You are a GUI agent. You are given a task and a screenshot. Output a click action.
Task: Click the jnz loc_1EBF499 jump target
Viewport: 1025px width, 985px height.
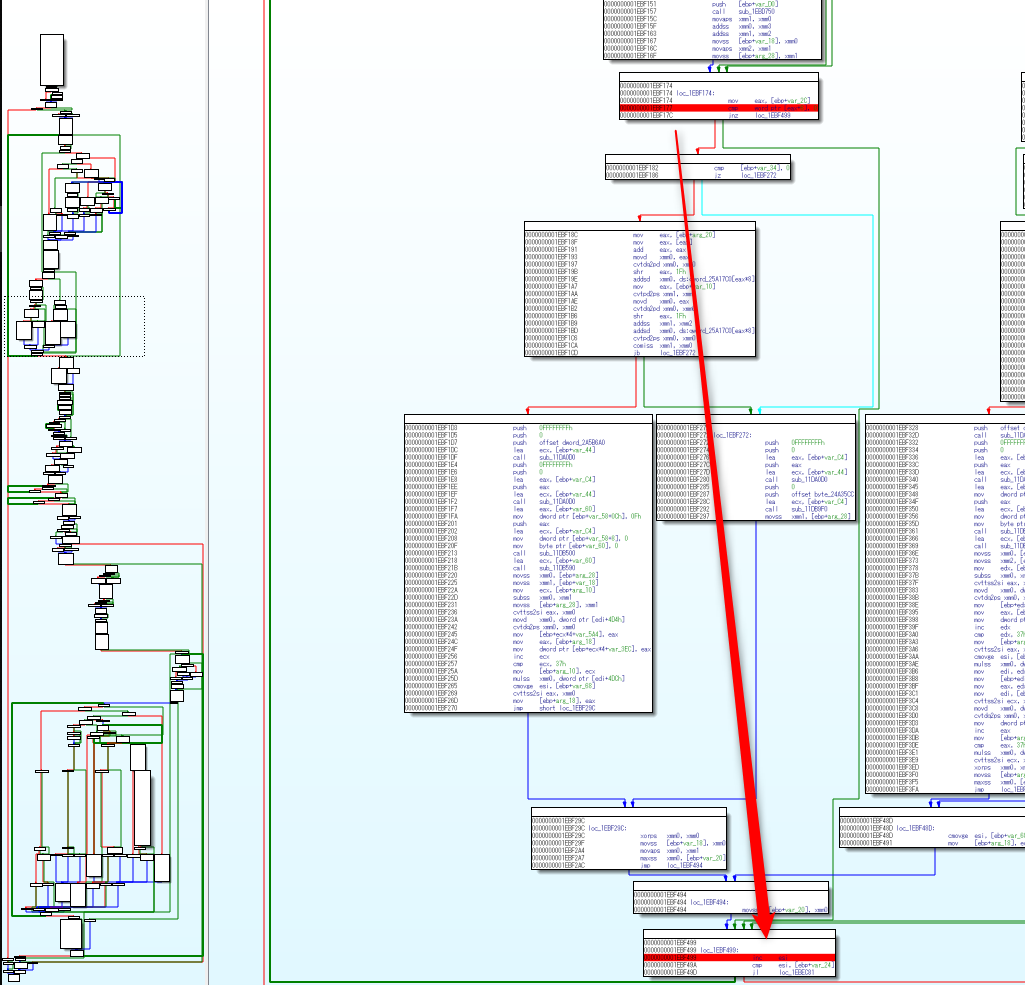coord(773,115)
